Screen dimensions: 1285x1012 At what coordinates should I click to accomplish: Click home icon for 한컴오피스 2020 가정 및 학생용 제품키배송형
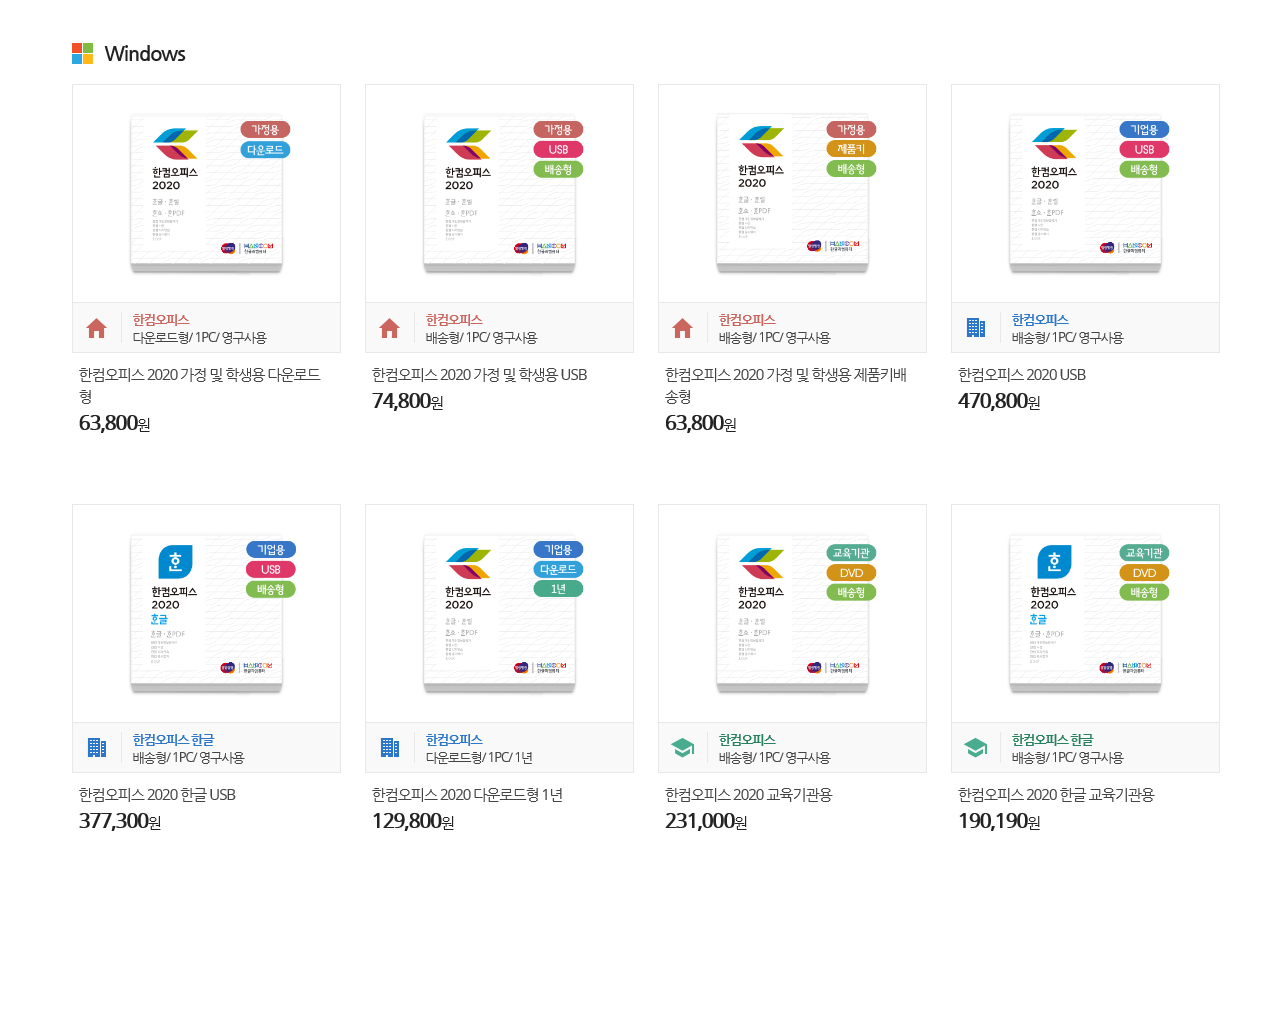[683, 328]
